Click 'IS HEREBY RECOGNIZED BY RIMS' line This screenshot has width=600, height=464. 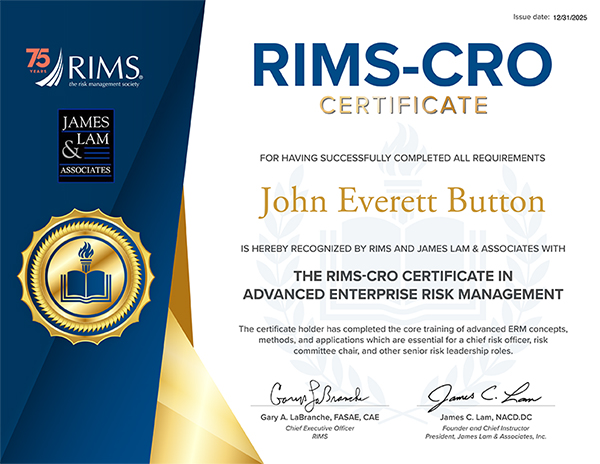point(403,248)
